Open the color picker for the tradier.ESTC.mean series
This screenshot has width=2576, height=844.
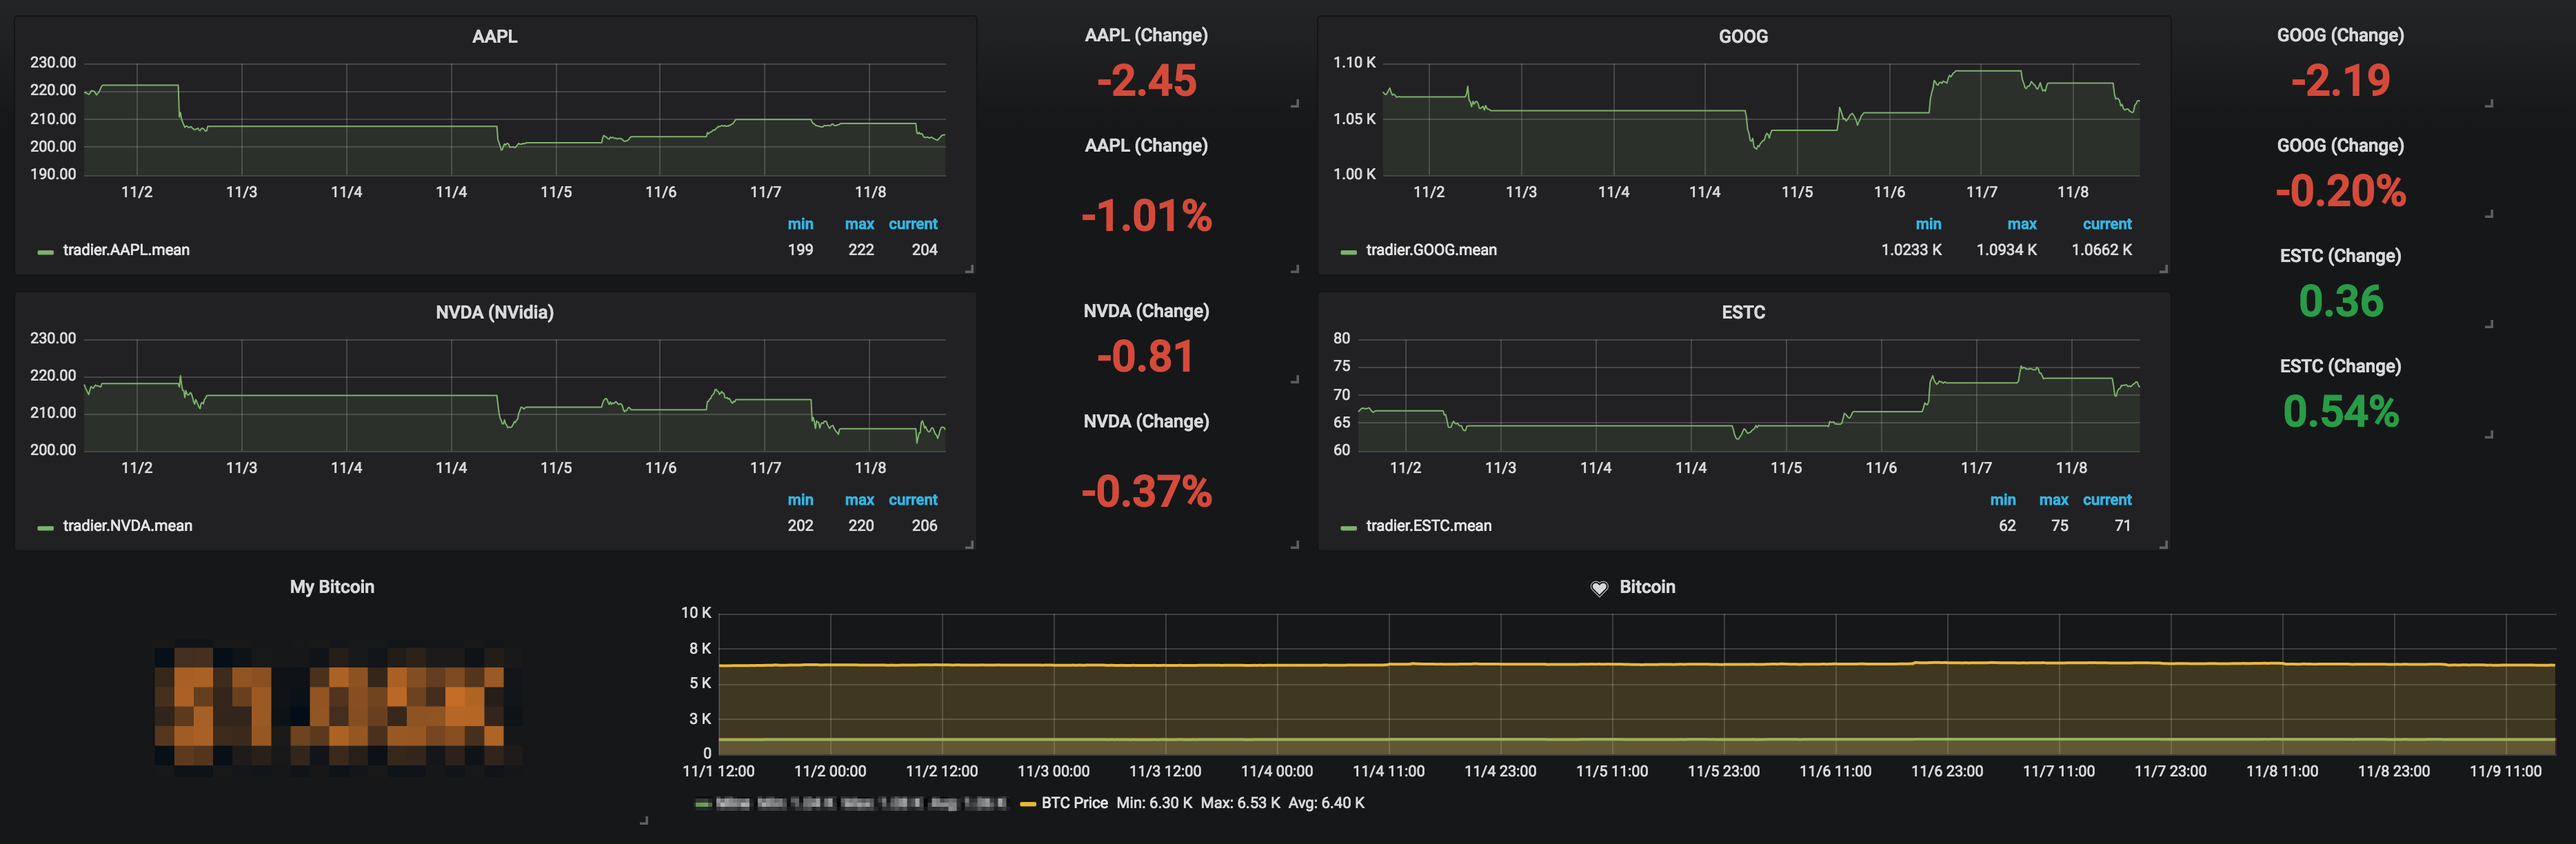point(1348,528)
